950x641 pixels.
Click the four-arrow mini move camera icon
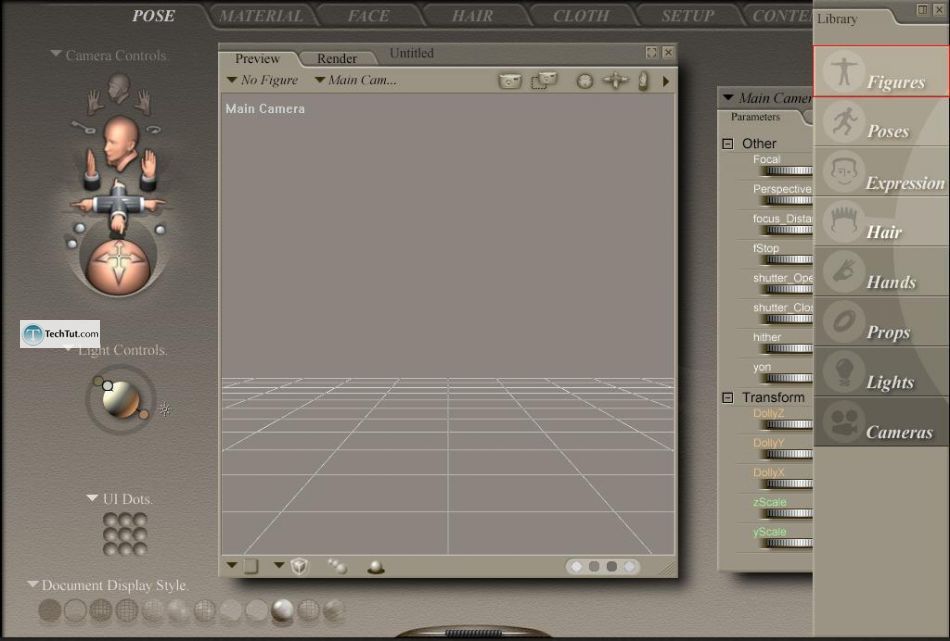point(616,81)
